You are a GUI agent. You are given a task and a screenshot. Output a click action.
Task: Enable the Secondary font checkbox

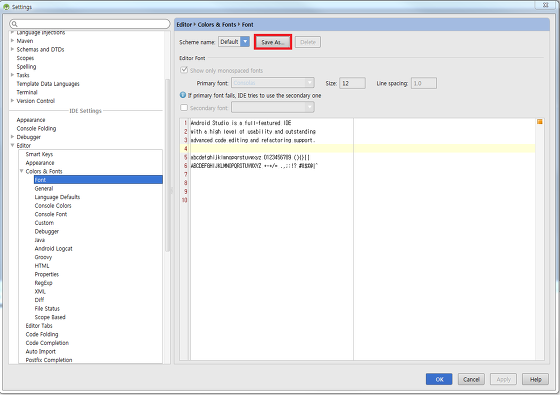click(x=184, y=108)
